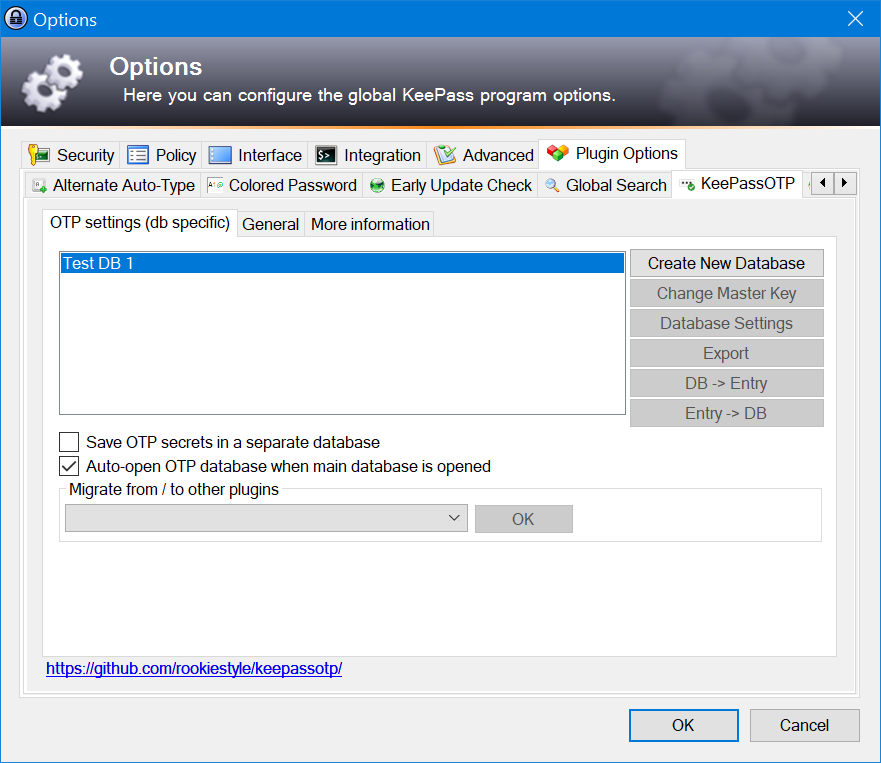
Task: Click the Global Search magnifier icon
Action: pos(552,185)
